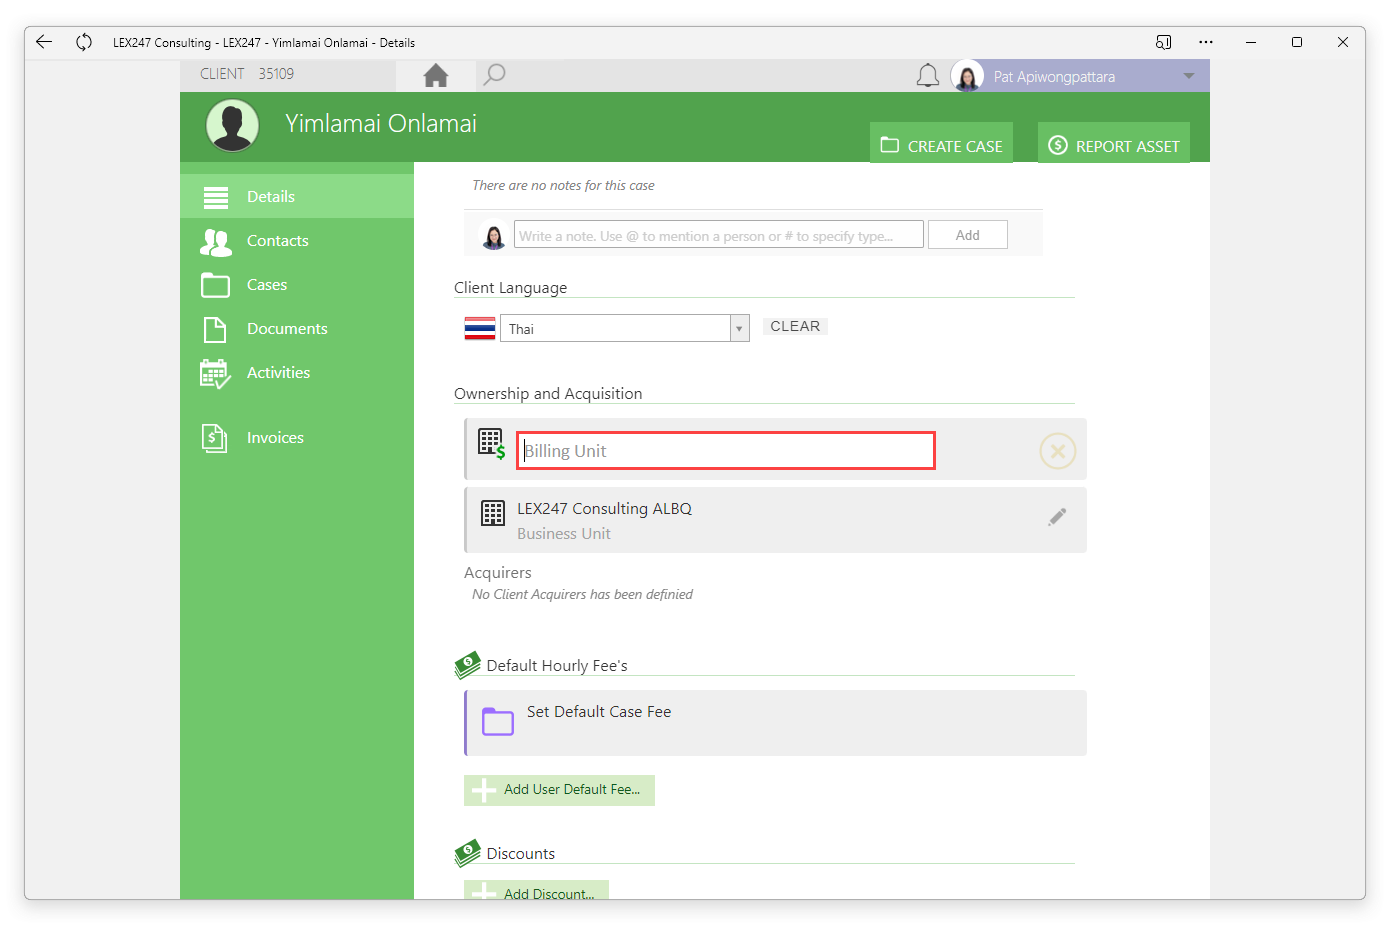Click Add Discount
1390x925 pixels.
click(536, 890)
